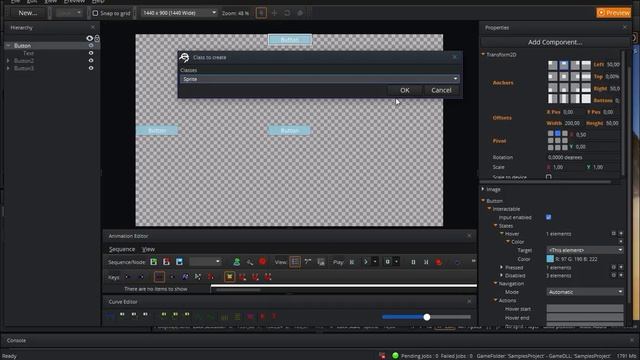Expand the Pressed state entry
640x360 pixels.
(502, 267)
